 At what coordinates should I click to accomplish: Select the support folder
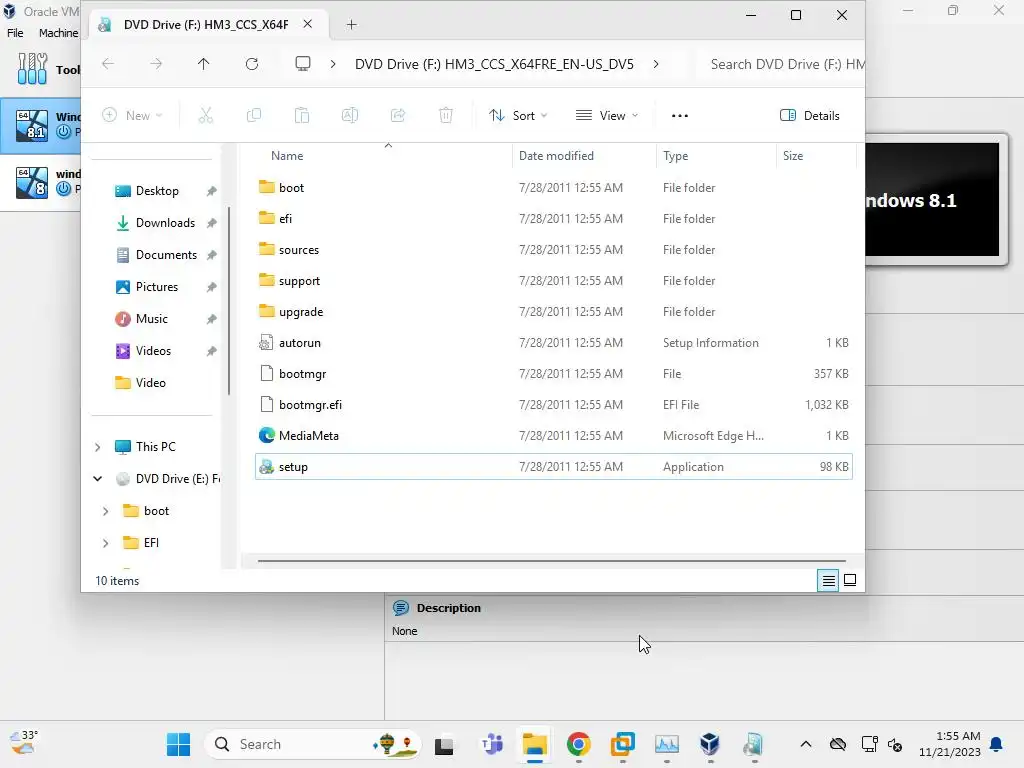[553, 281]
